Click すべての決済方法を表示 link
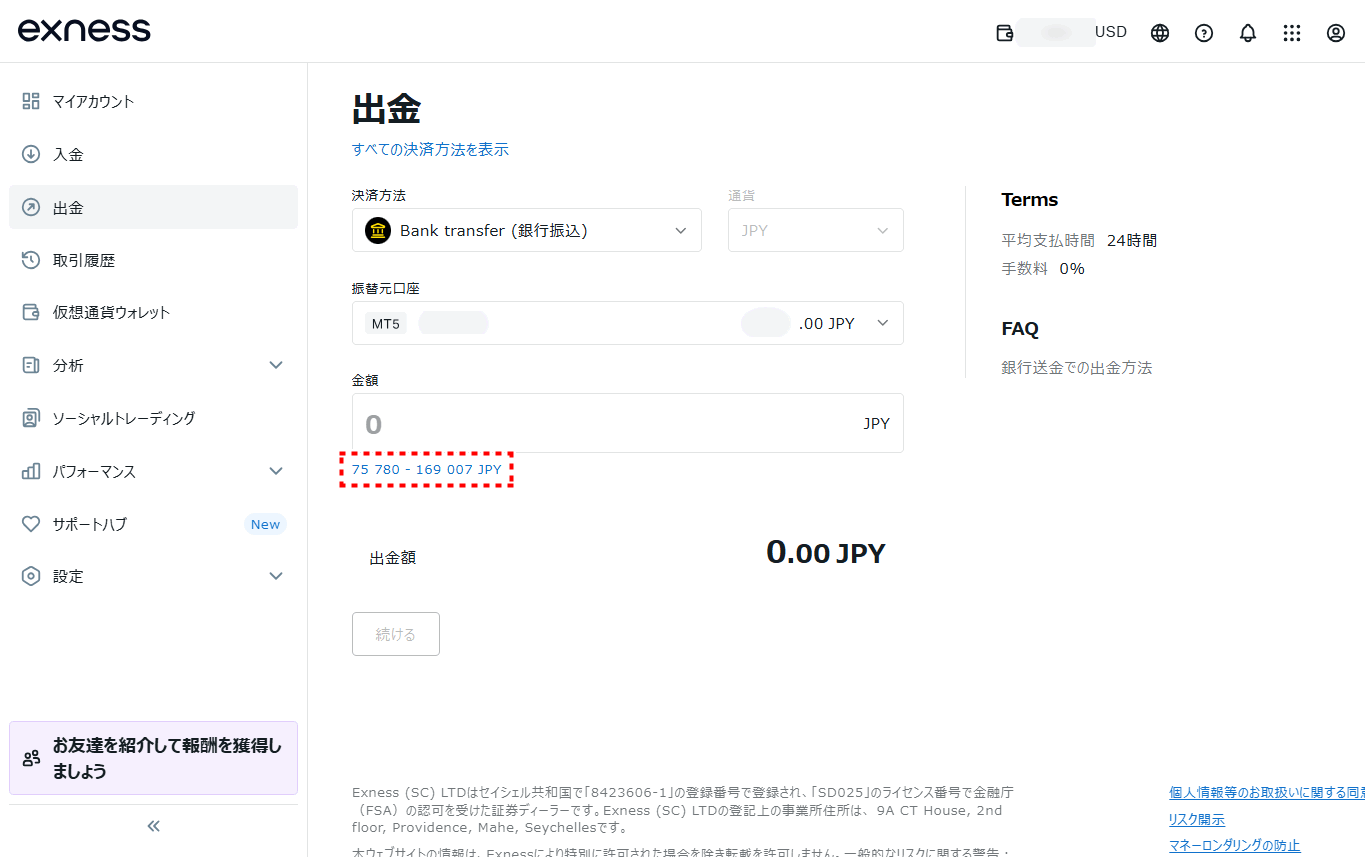This screenshot has width=1365, height=857. pyautogui.click(x=430, y=150)
